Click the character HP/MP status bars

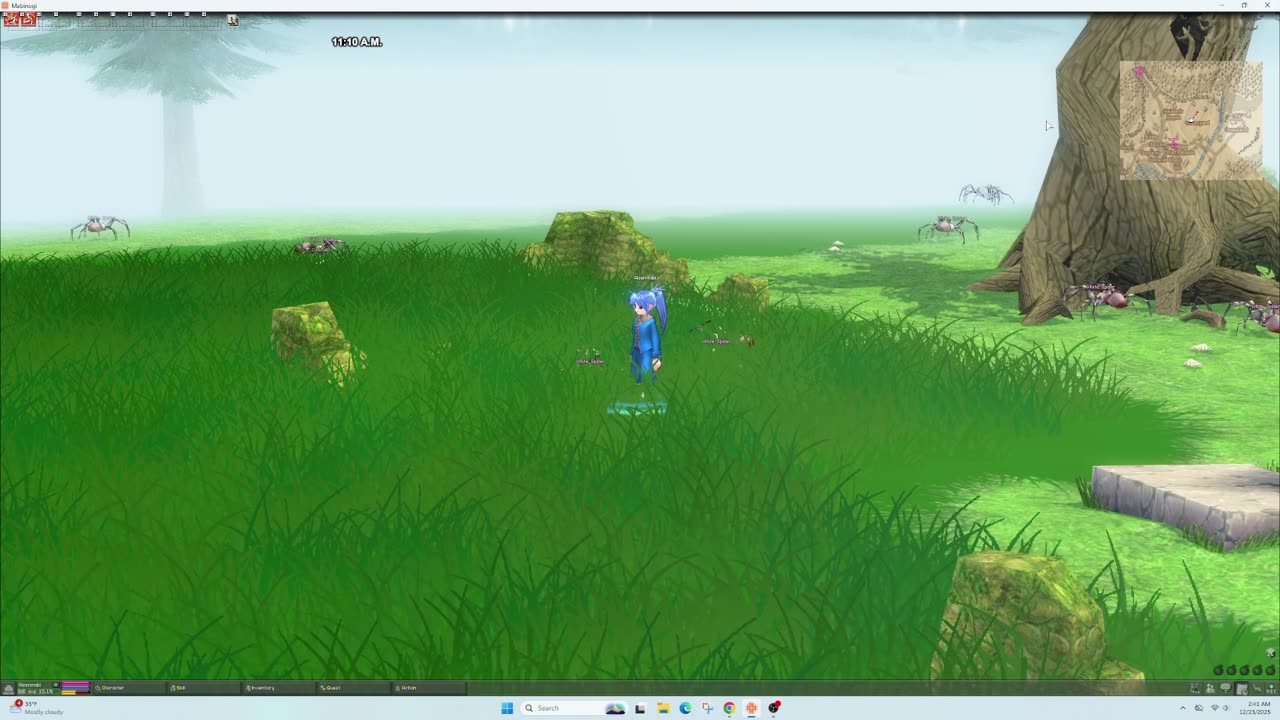[x=76, y=688]
